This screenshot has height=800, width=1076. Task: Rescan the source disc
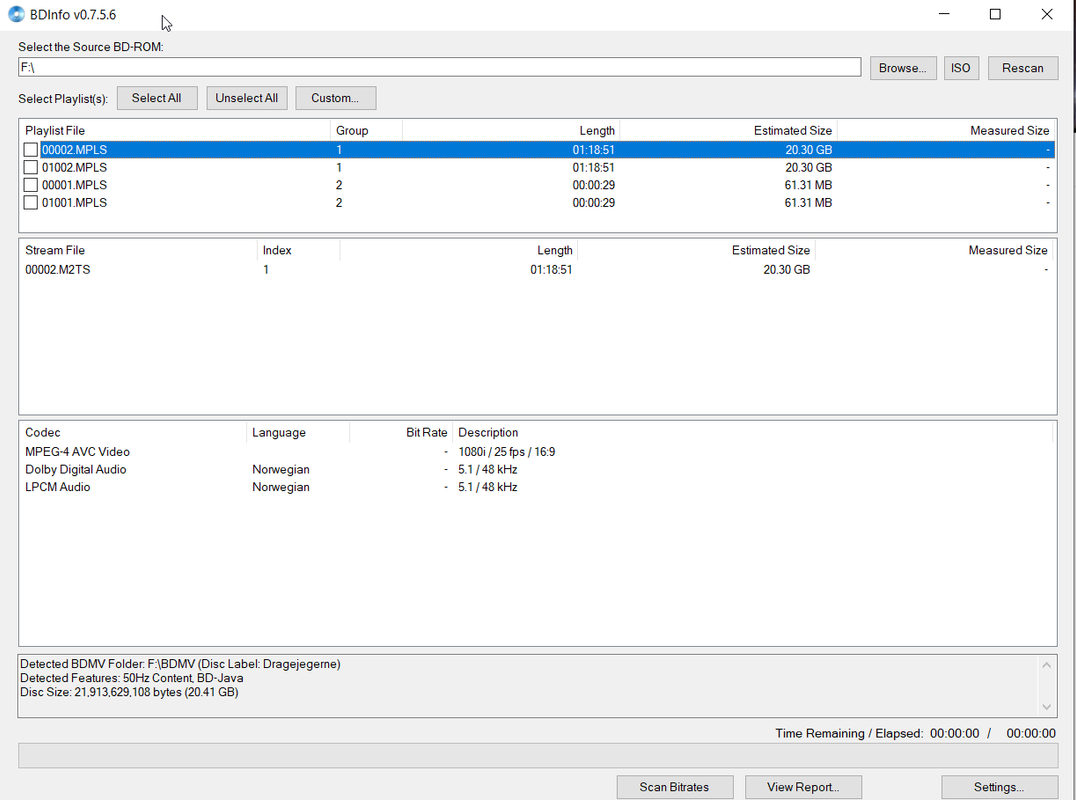tap(1022, 68)
